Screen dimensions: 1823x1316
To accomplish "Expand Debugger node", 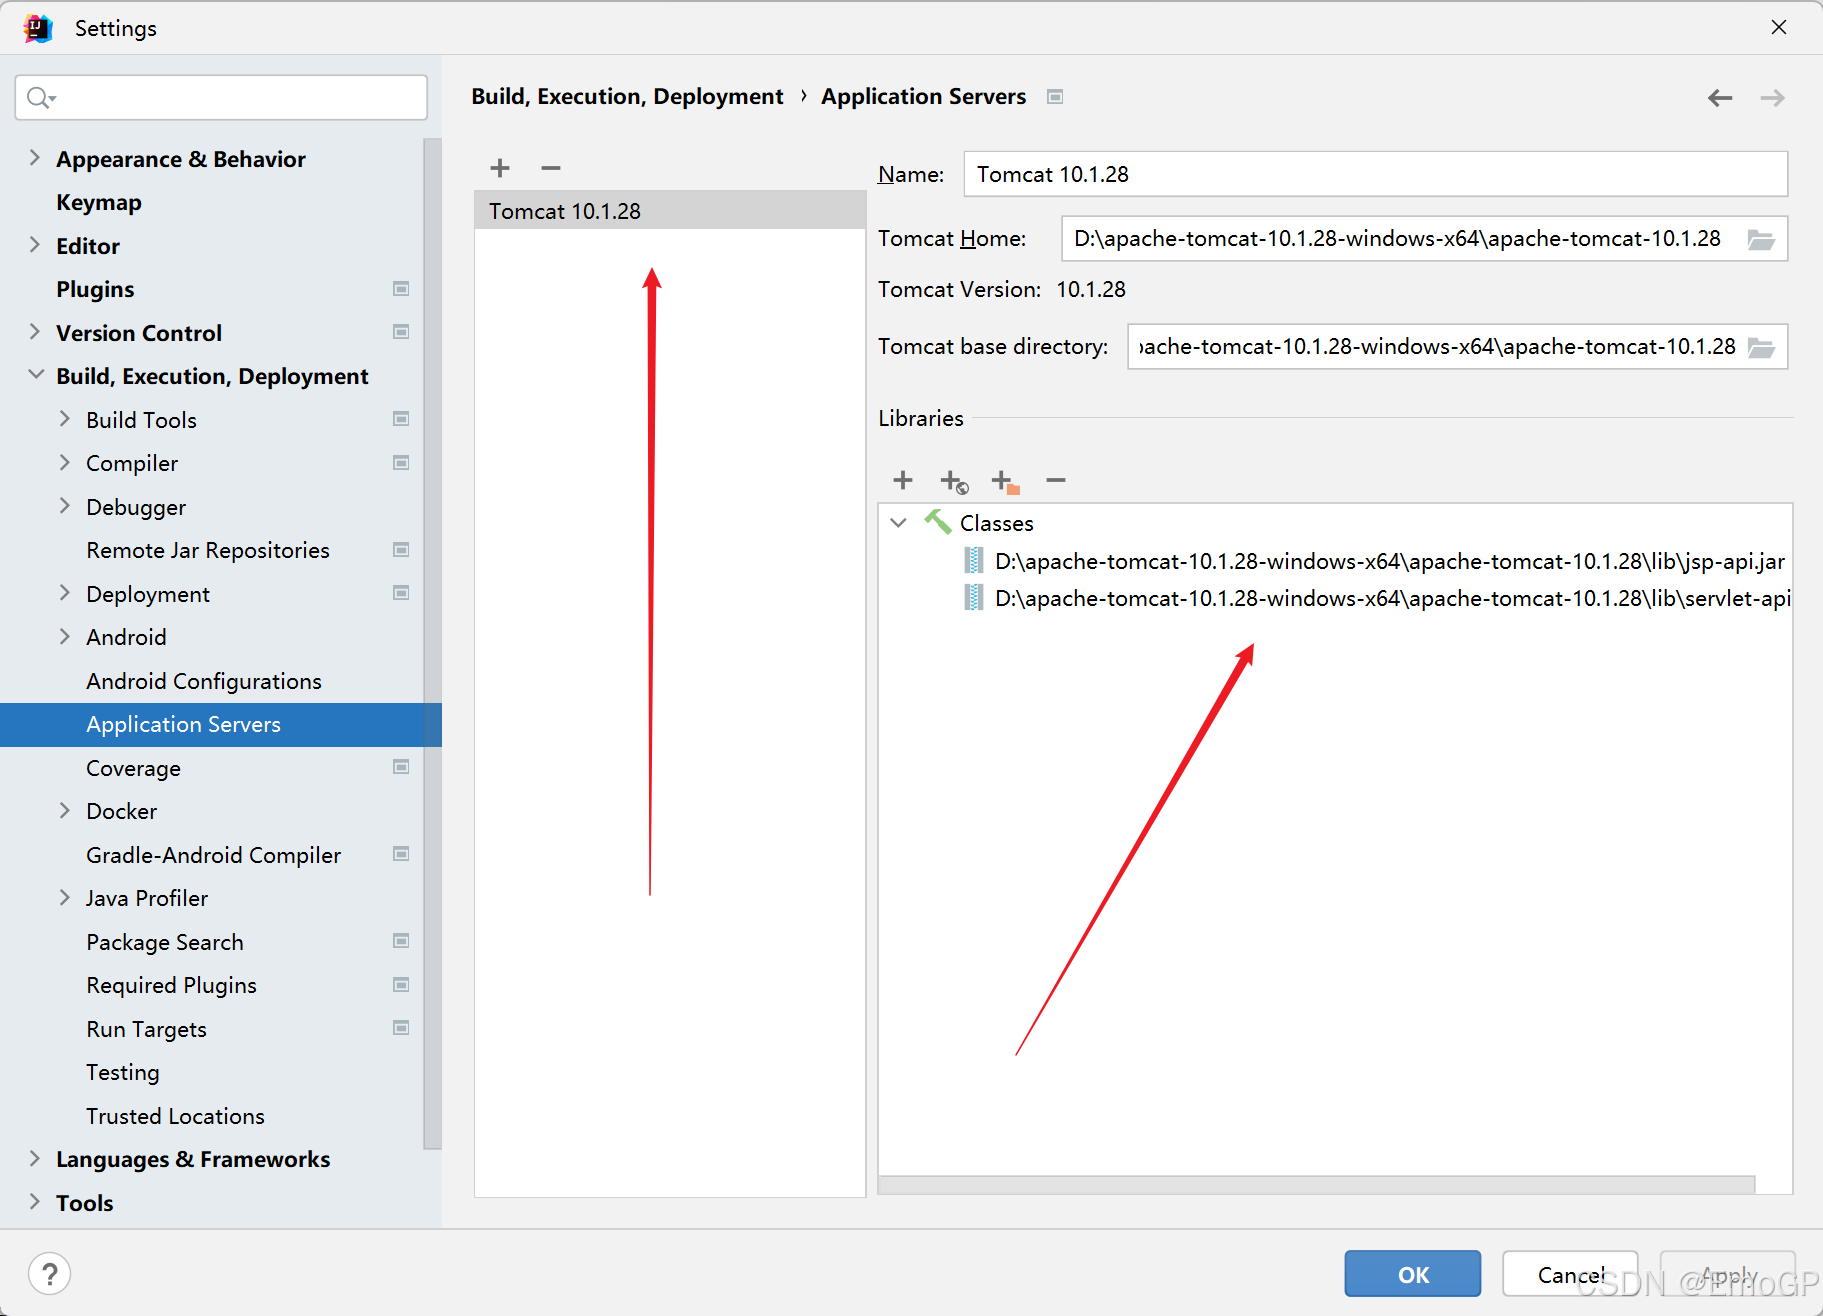I will point(65,506).
